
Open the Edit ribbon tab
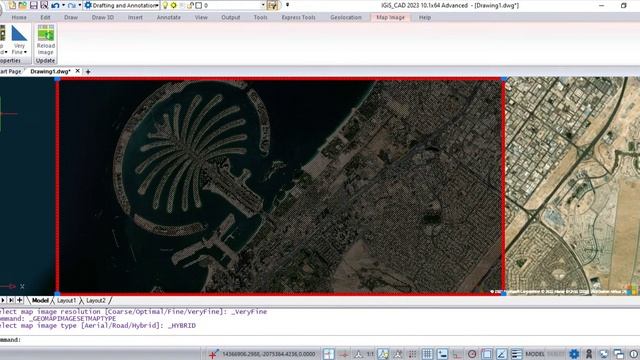pyautogui.click(x=45, y=18)
